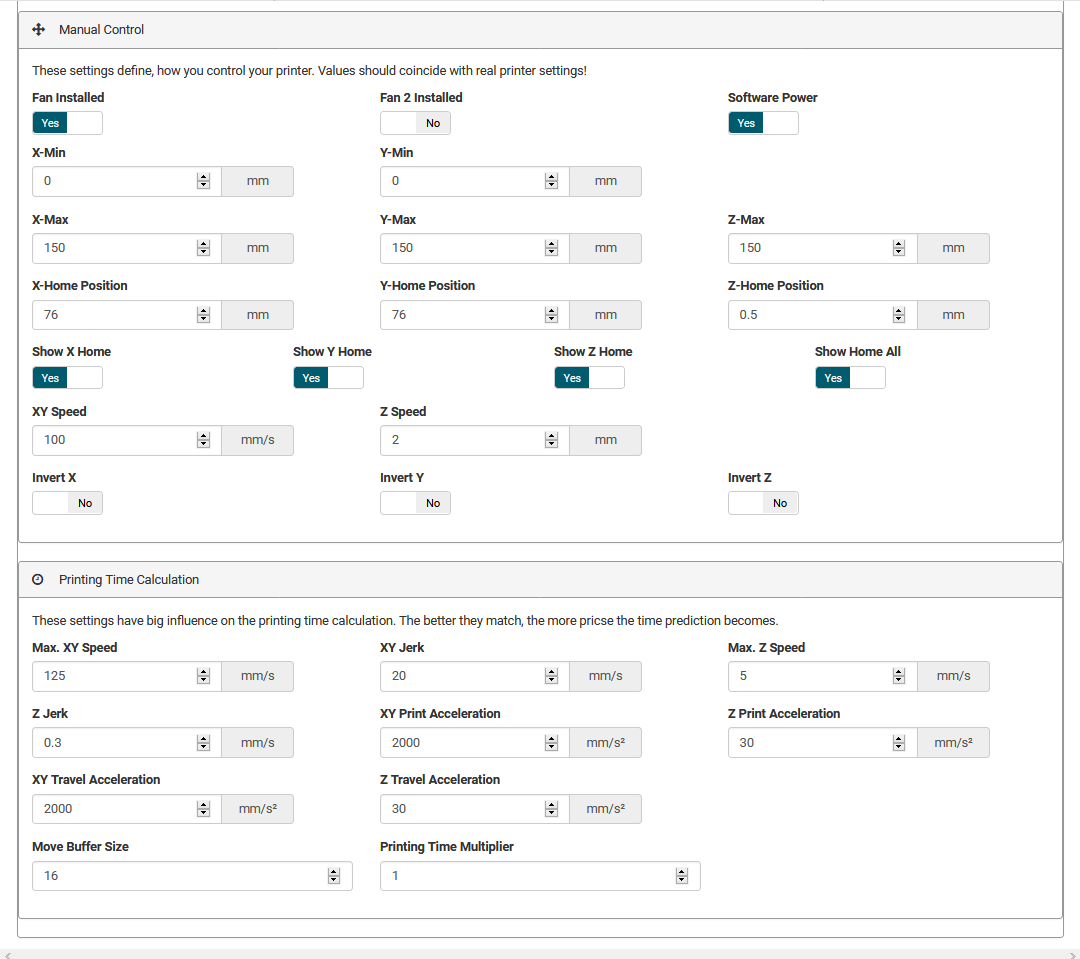Click the Z Speed spinner arrows
This screenshot has height=959, width=1080.
pos(551,440)
